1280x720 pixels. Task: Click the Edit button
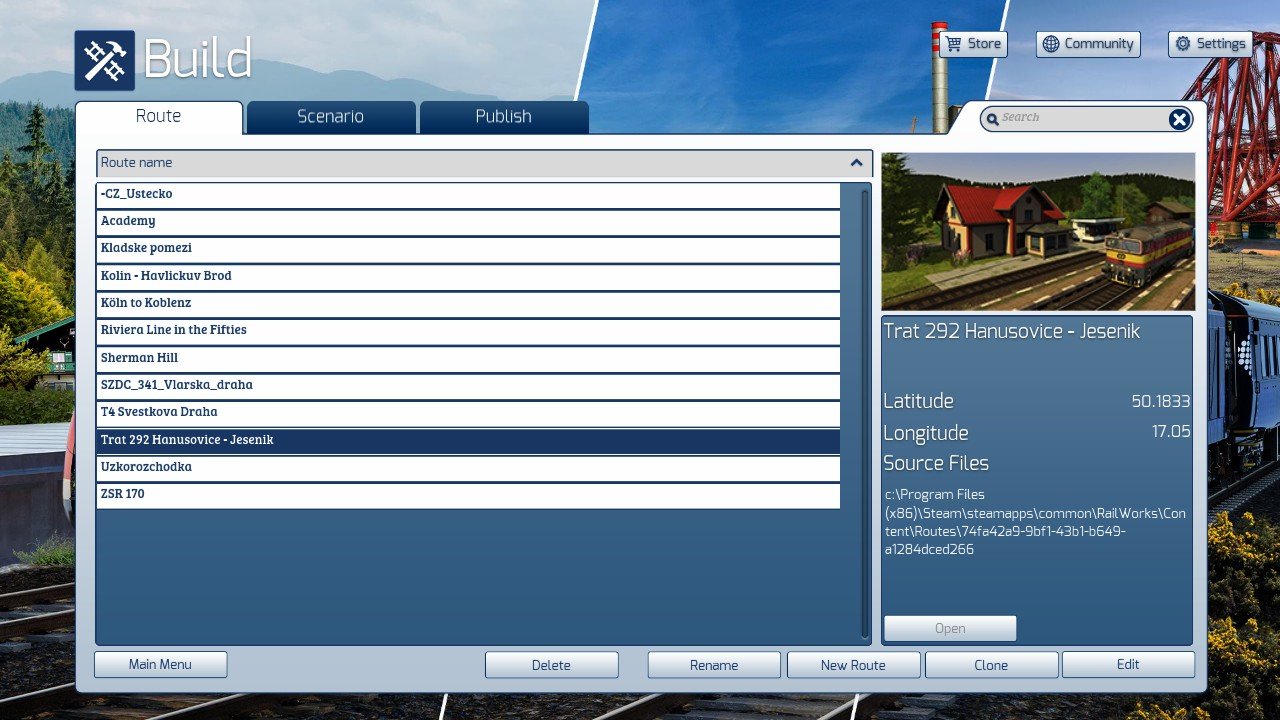point(1127,665)
